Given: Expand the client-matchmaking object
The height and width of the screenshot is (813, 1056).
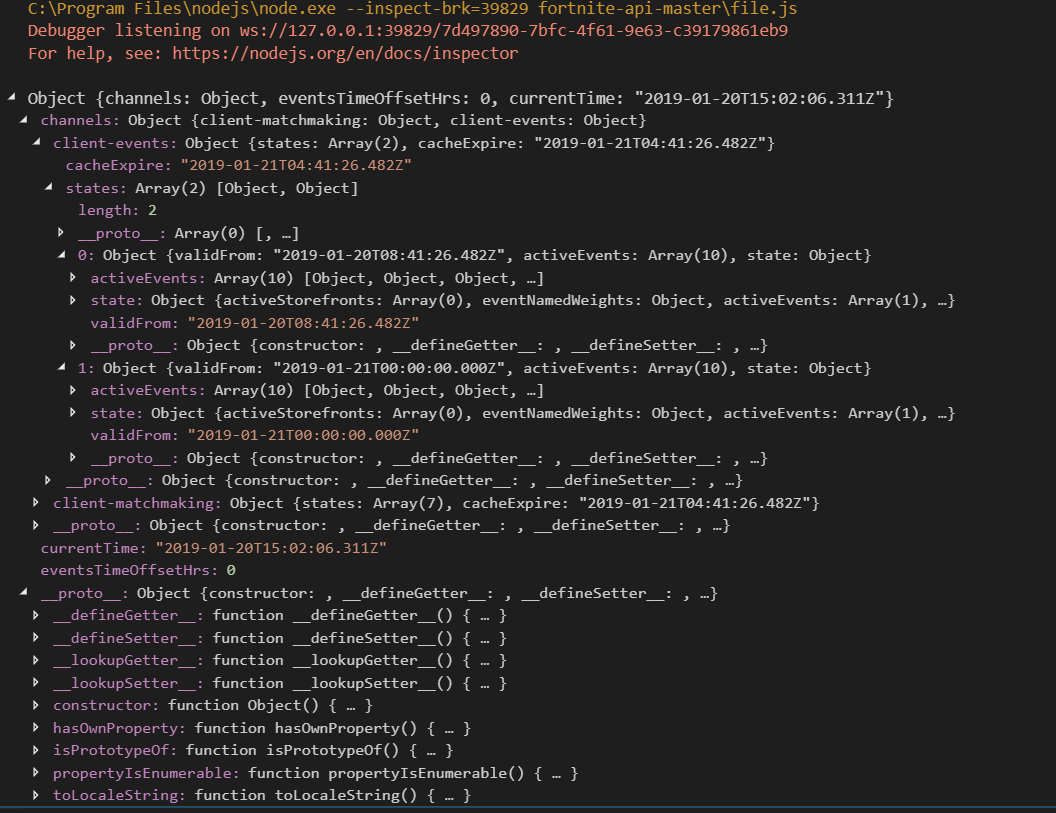Looking at the screenshot, I should [x=36, y=502].
